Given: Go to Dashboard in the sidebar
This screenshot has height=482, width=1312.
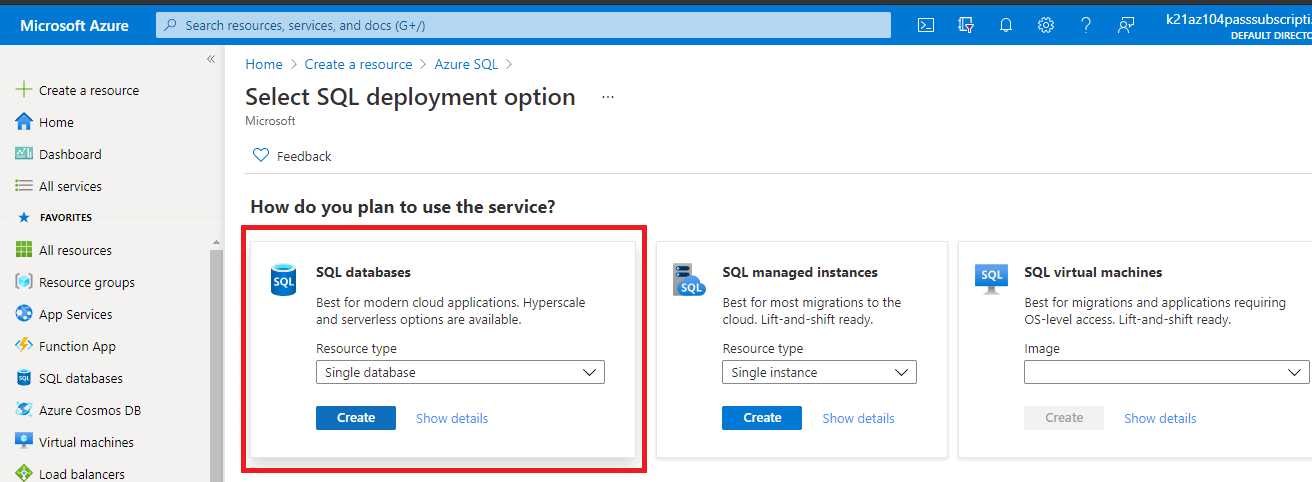Looking at the screenshot, I should click(x=70, y=154).
